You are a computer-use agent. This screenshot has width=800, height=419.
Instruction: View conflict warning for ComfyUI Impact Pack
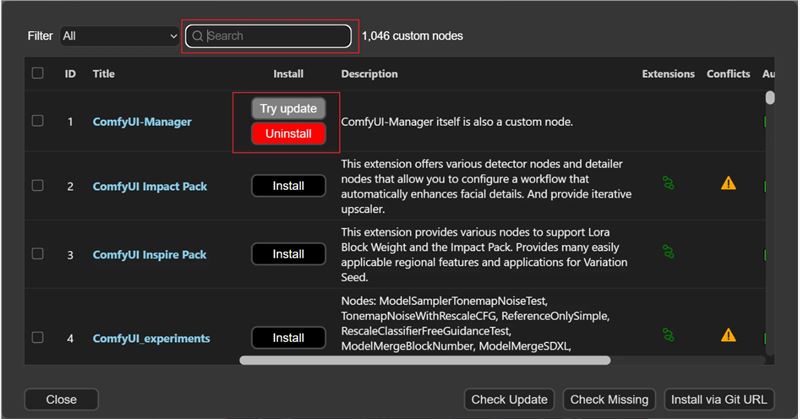point(729,183)
